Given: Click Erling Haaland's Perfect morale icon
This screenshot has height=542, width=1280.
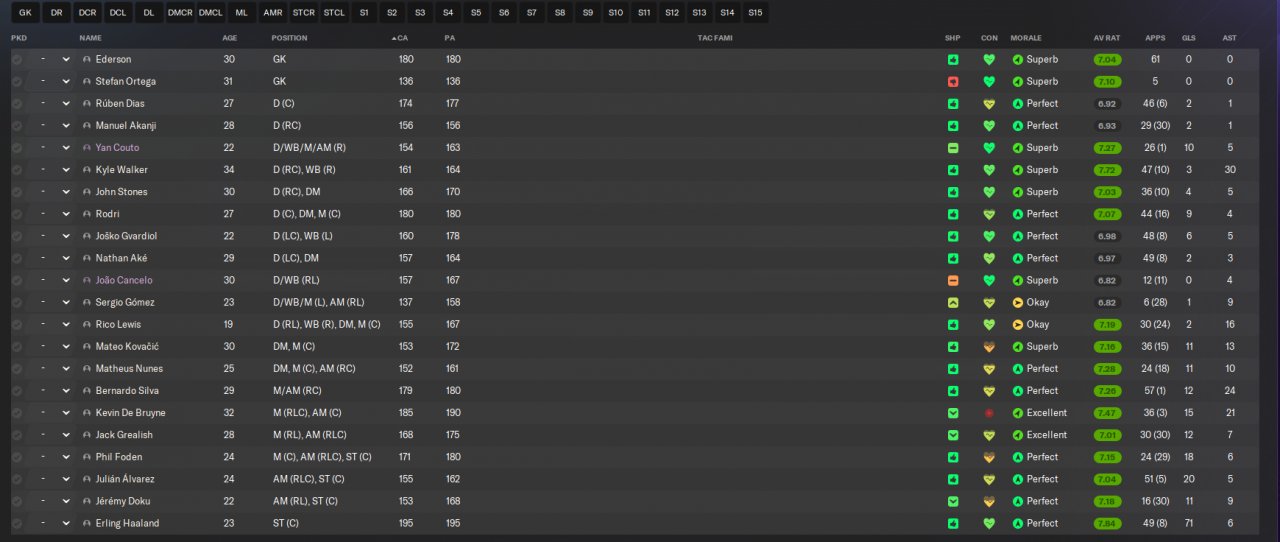Looking at the screenshot, I should [1018, 523].
